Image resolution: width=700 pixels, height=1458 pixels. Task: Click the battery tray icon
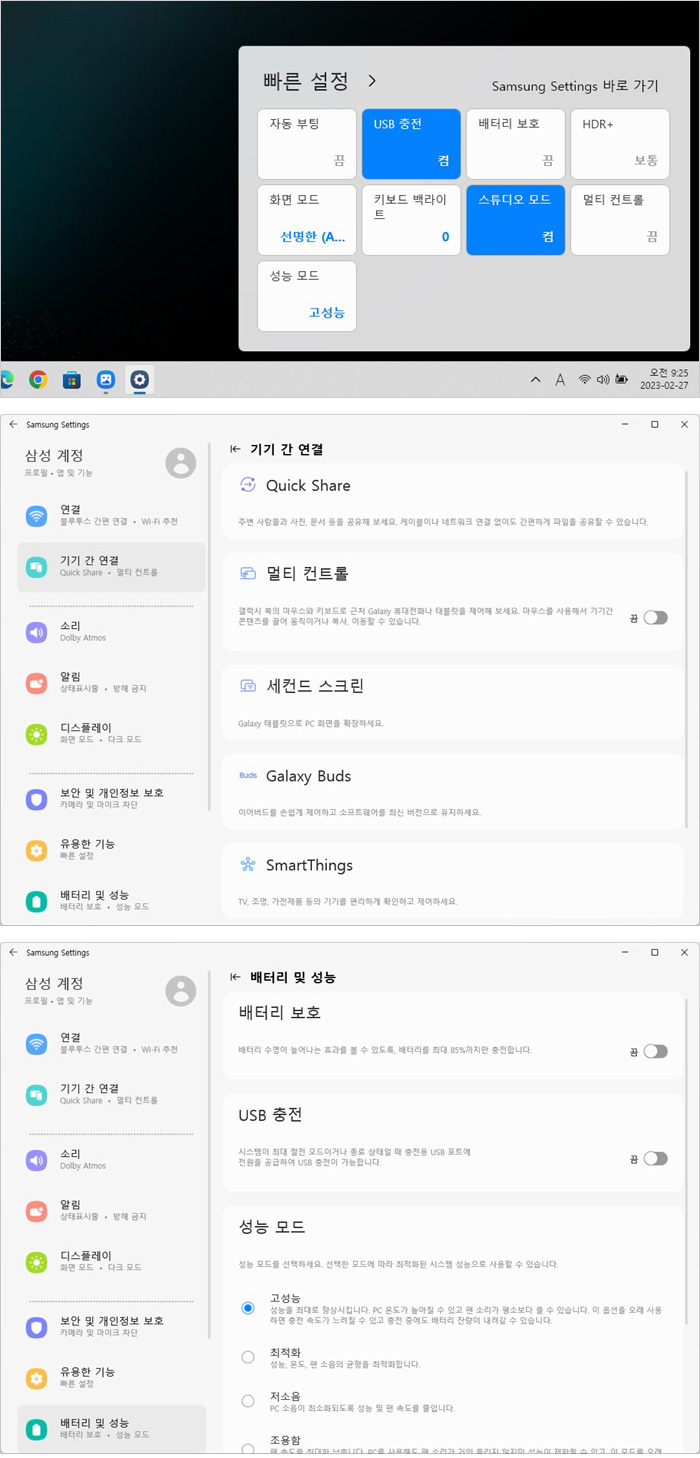(x=622, y=380)
